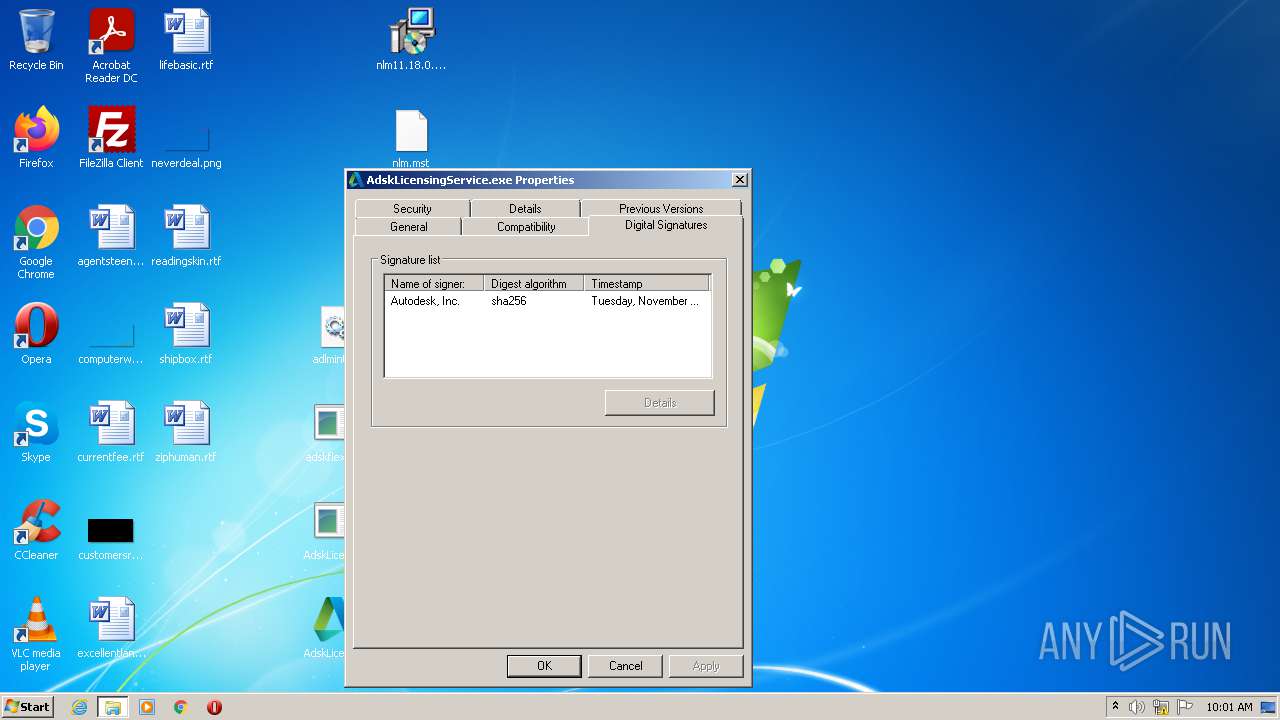This screenshot has width=1280, height=720.
Task: Open excellentfan... document icon
Action: (x=111, y=628)
